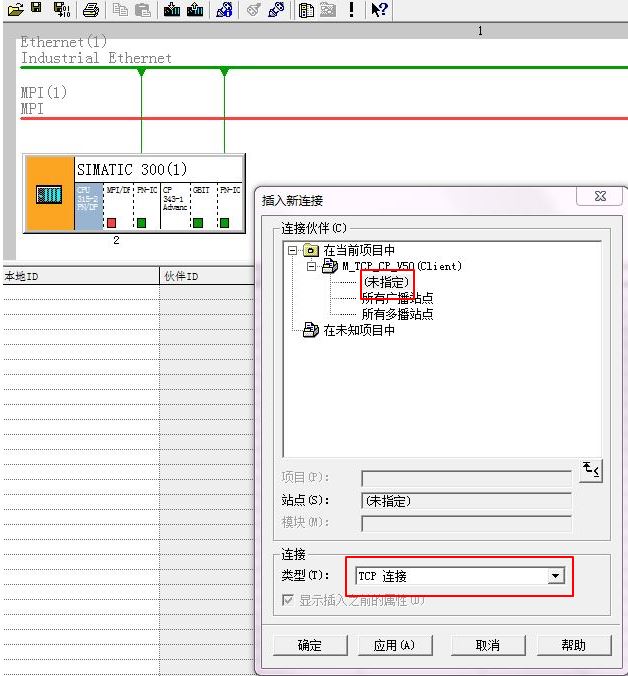Click the 本地ID column header
Viewport: 628px width, 676px height.
tap(81, 276)
